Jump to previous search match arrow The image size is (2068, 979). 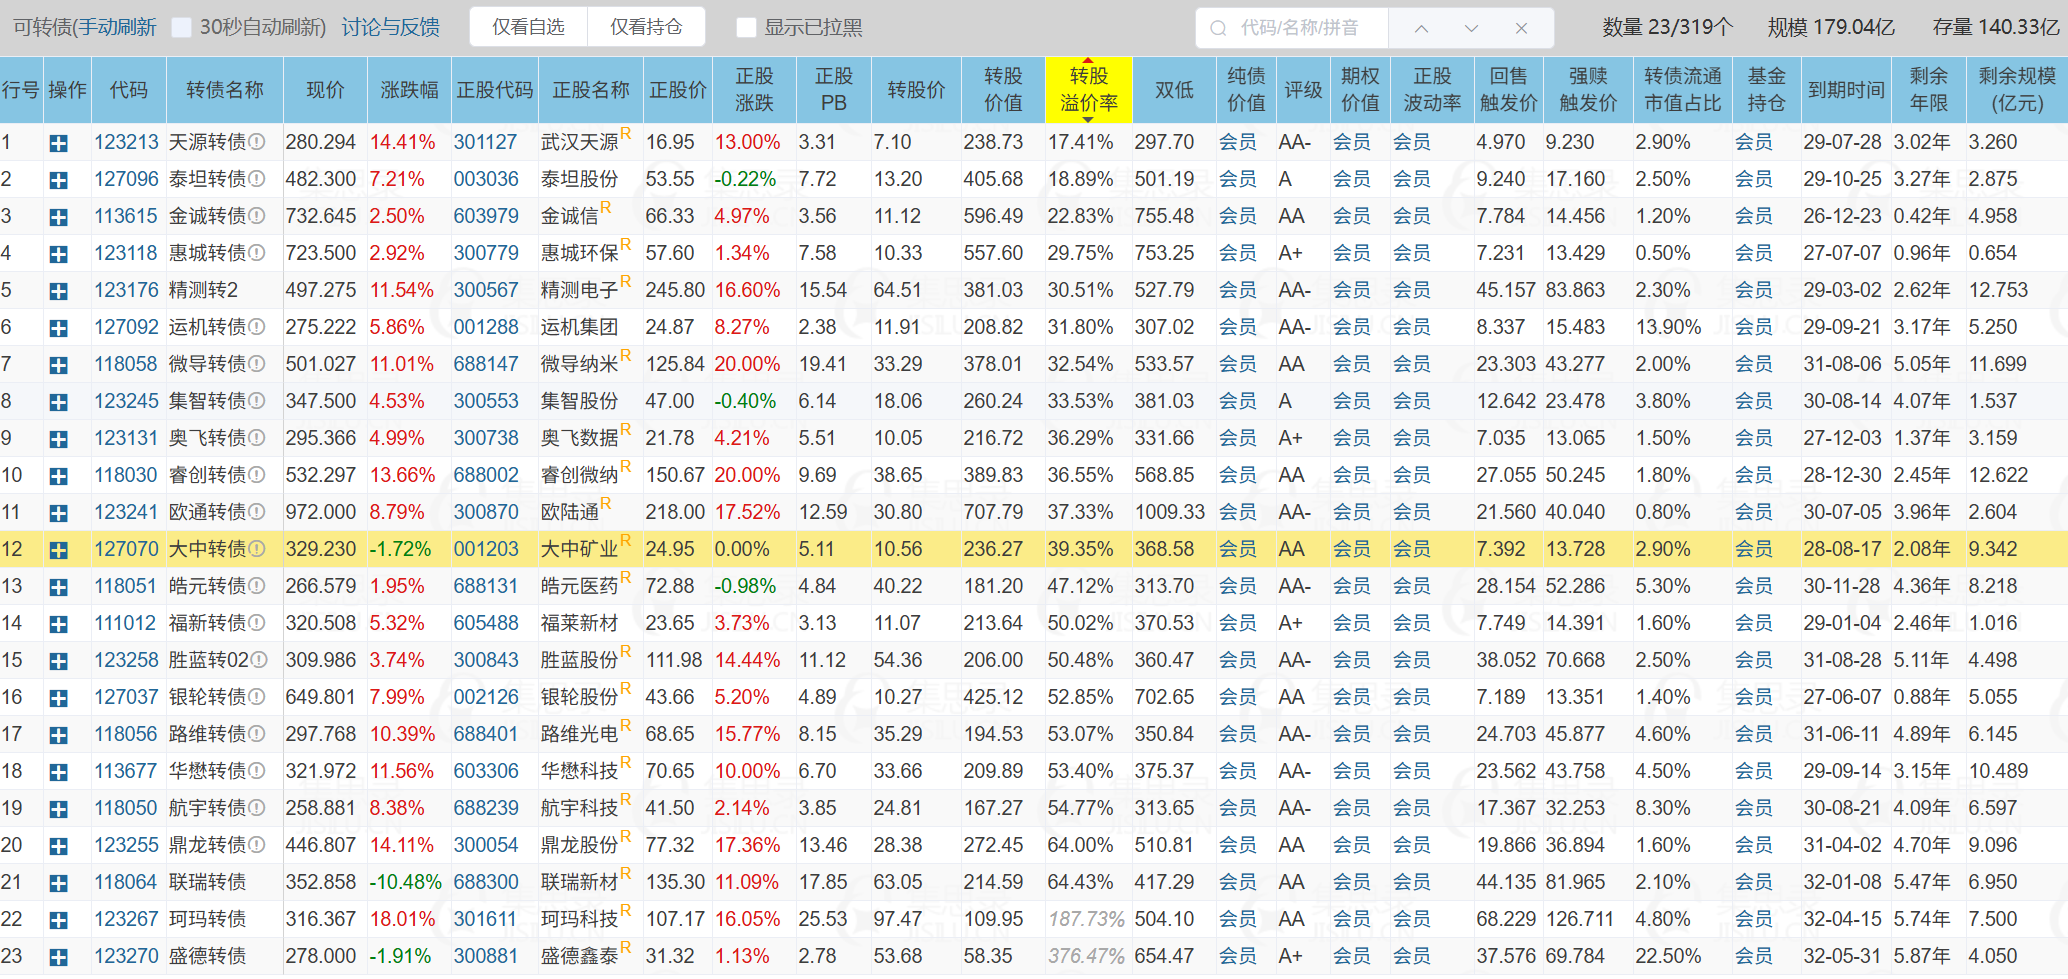(x=1421, y=28)
